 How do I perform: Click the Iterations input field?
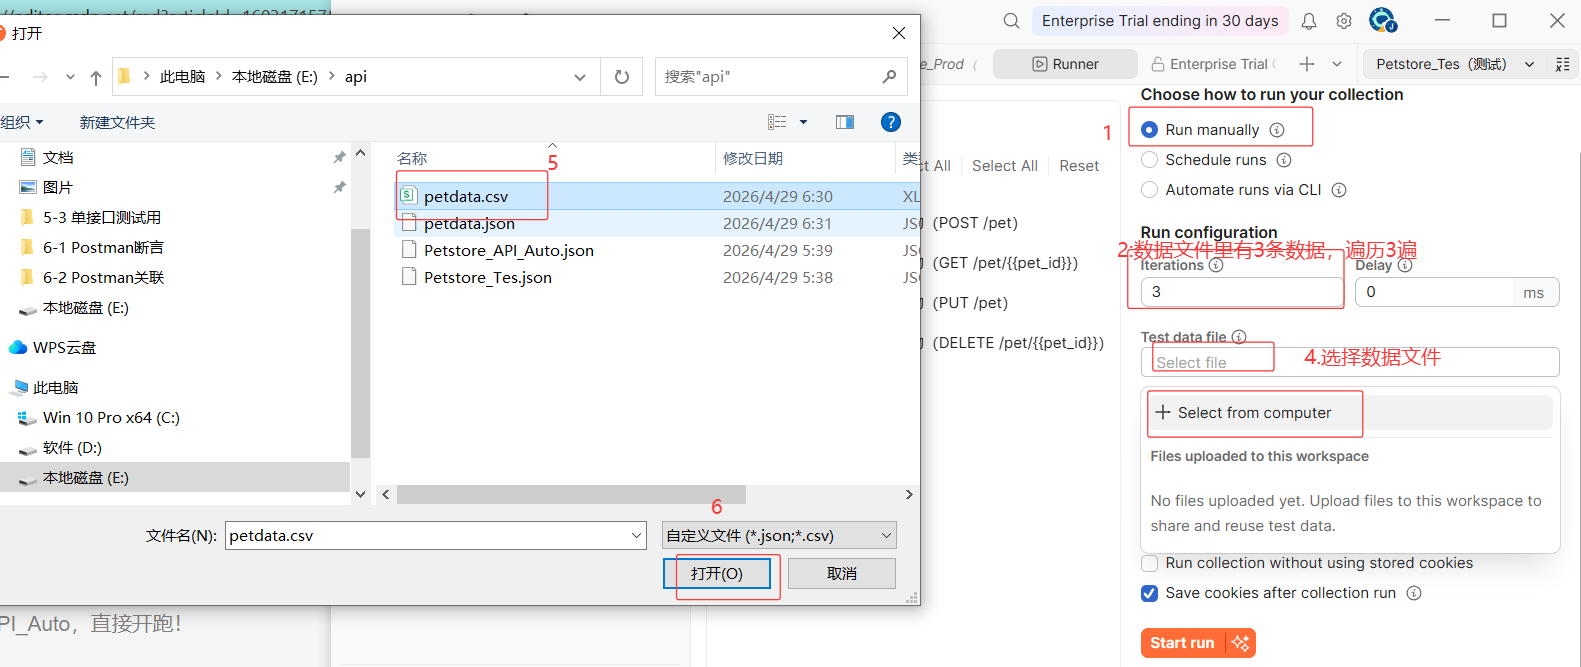[1242, 292]
